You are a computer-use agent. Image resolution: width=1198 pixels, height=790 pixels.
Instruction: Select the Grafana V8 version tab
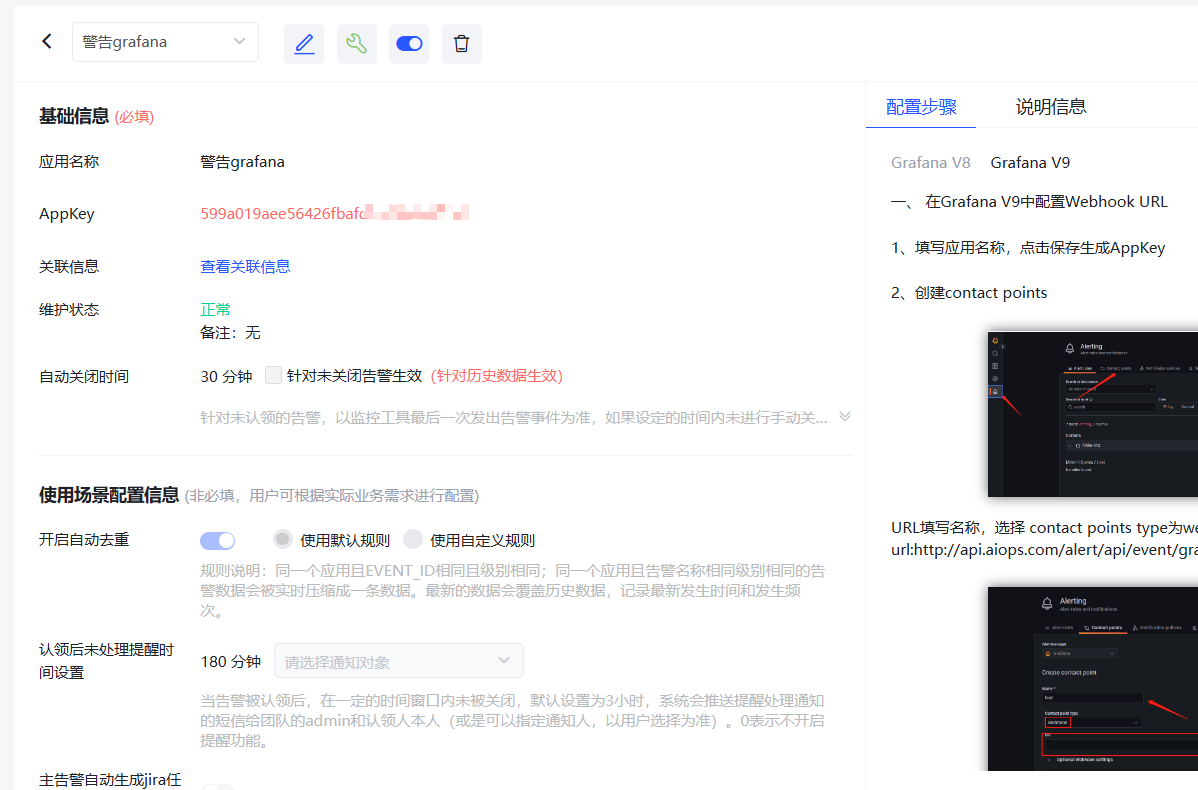pos(930,162)
